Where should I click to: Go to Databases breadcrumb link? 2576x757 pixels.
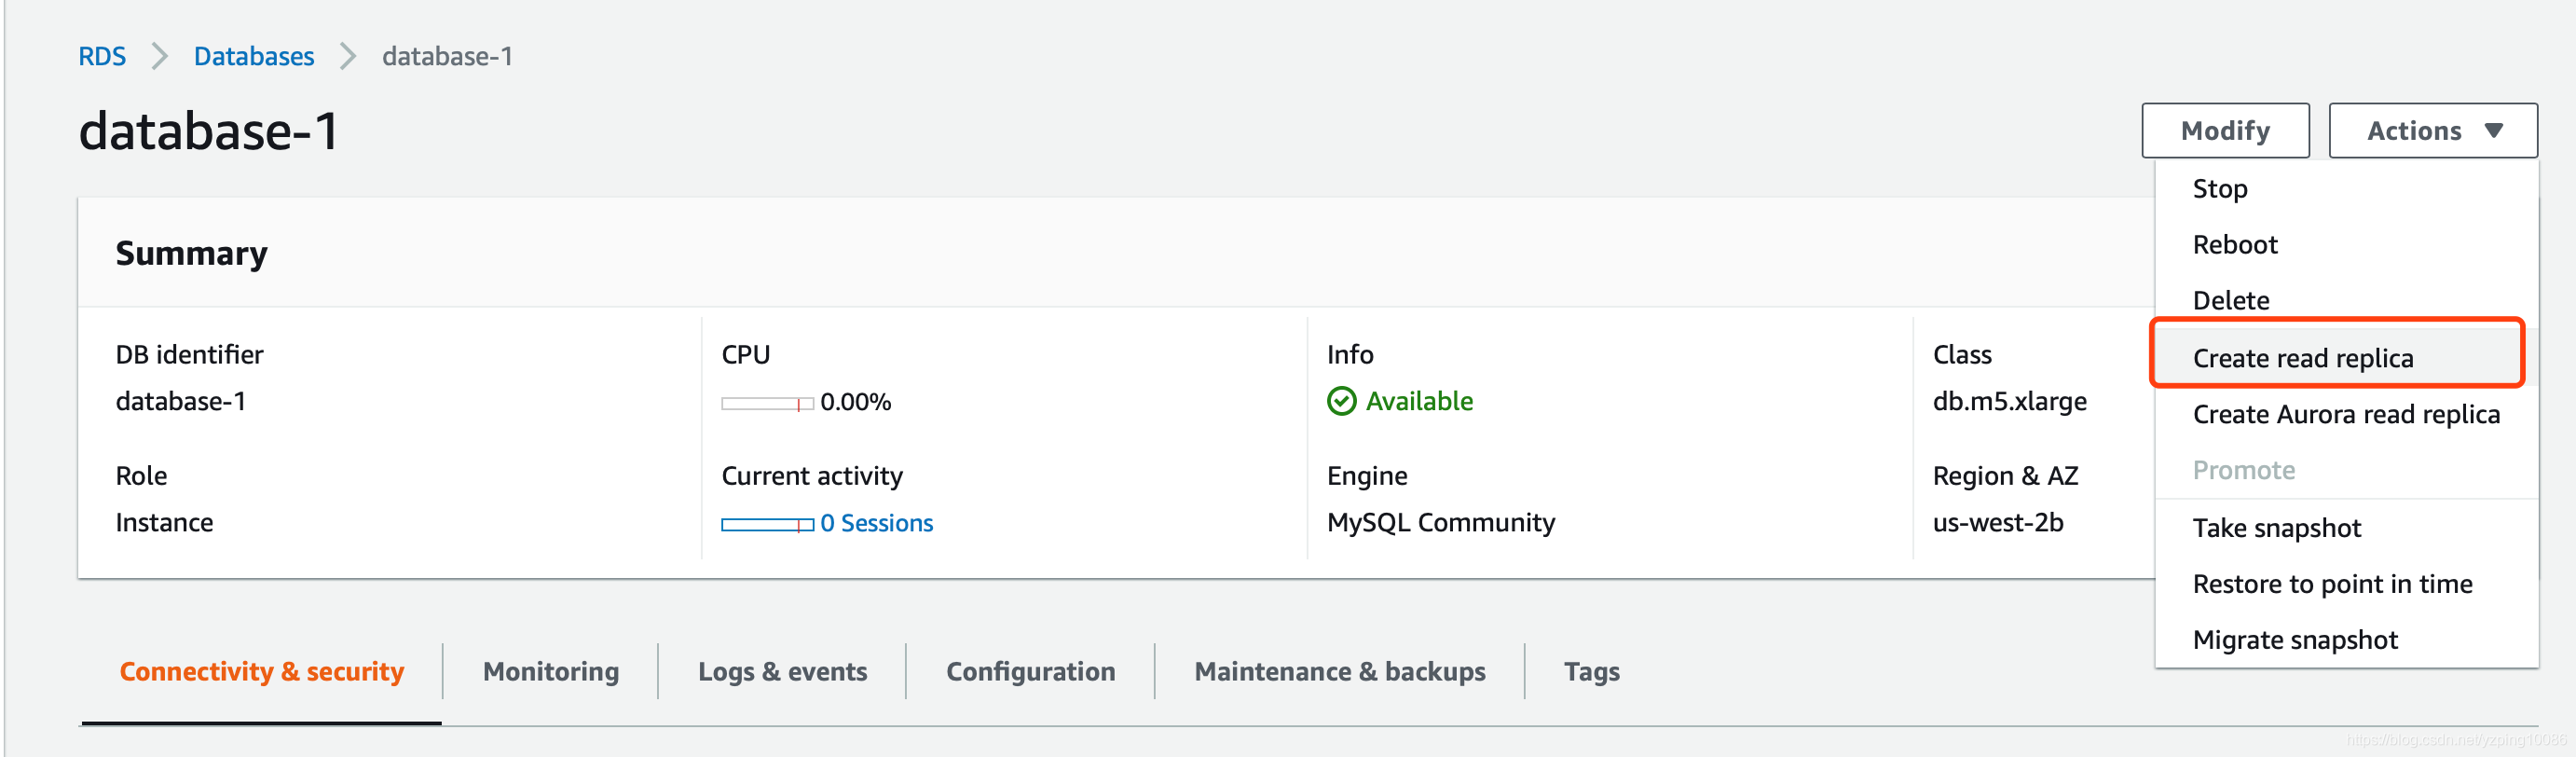click(254, 57)
